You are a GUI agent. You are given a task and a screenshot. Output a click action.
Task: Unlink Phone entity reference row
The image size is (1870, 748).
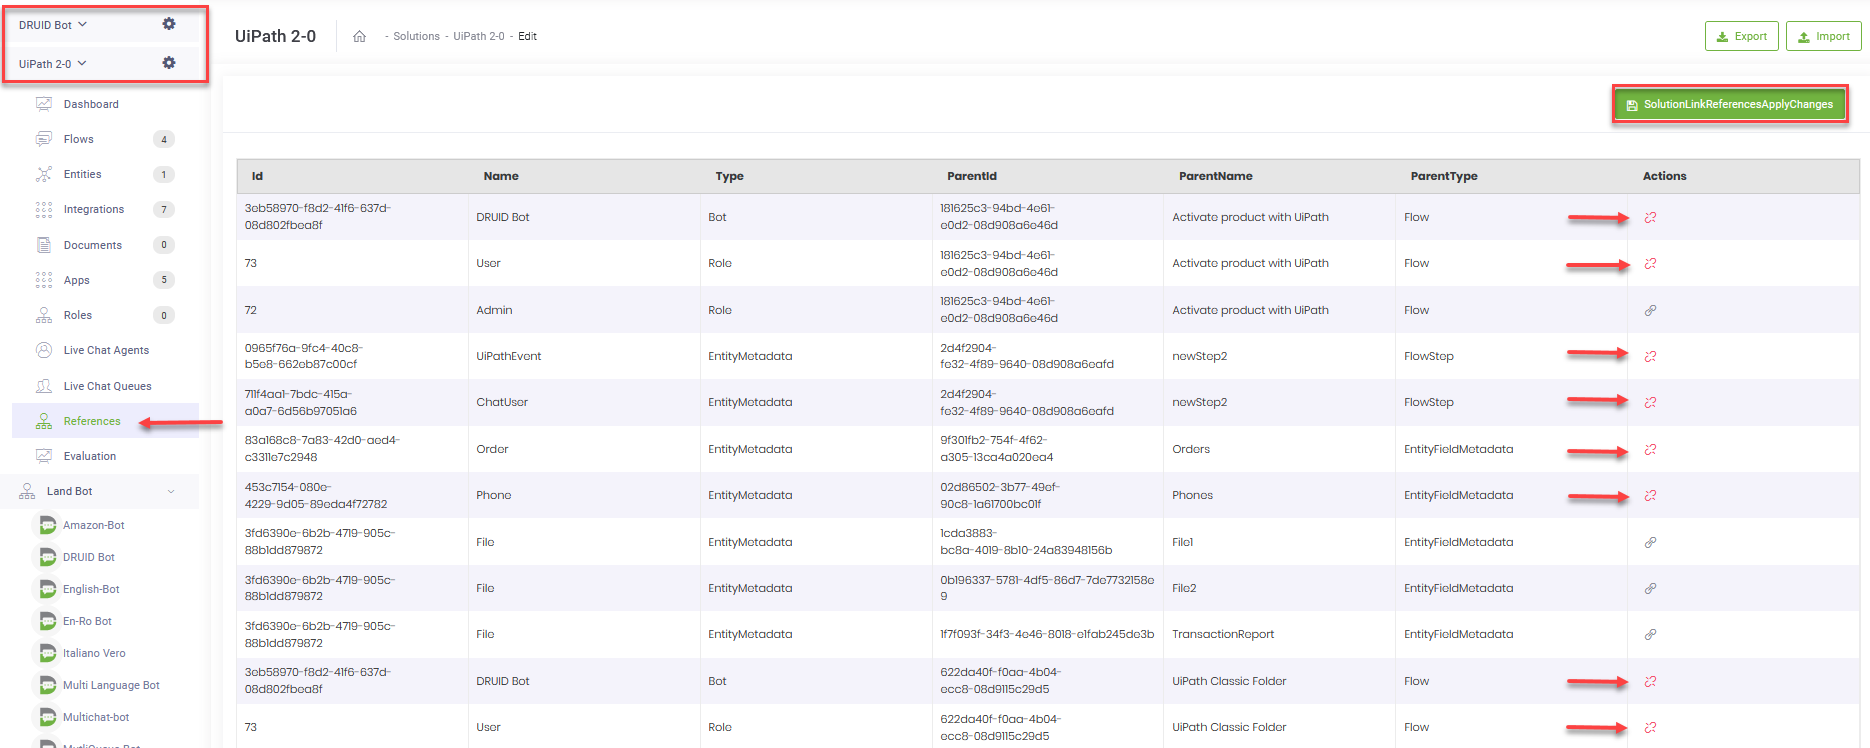pos(1650,495)
